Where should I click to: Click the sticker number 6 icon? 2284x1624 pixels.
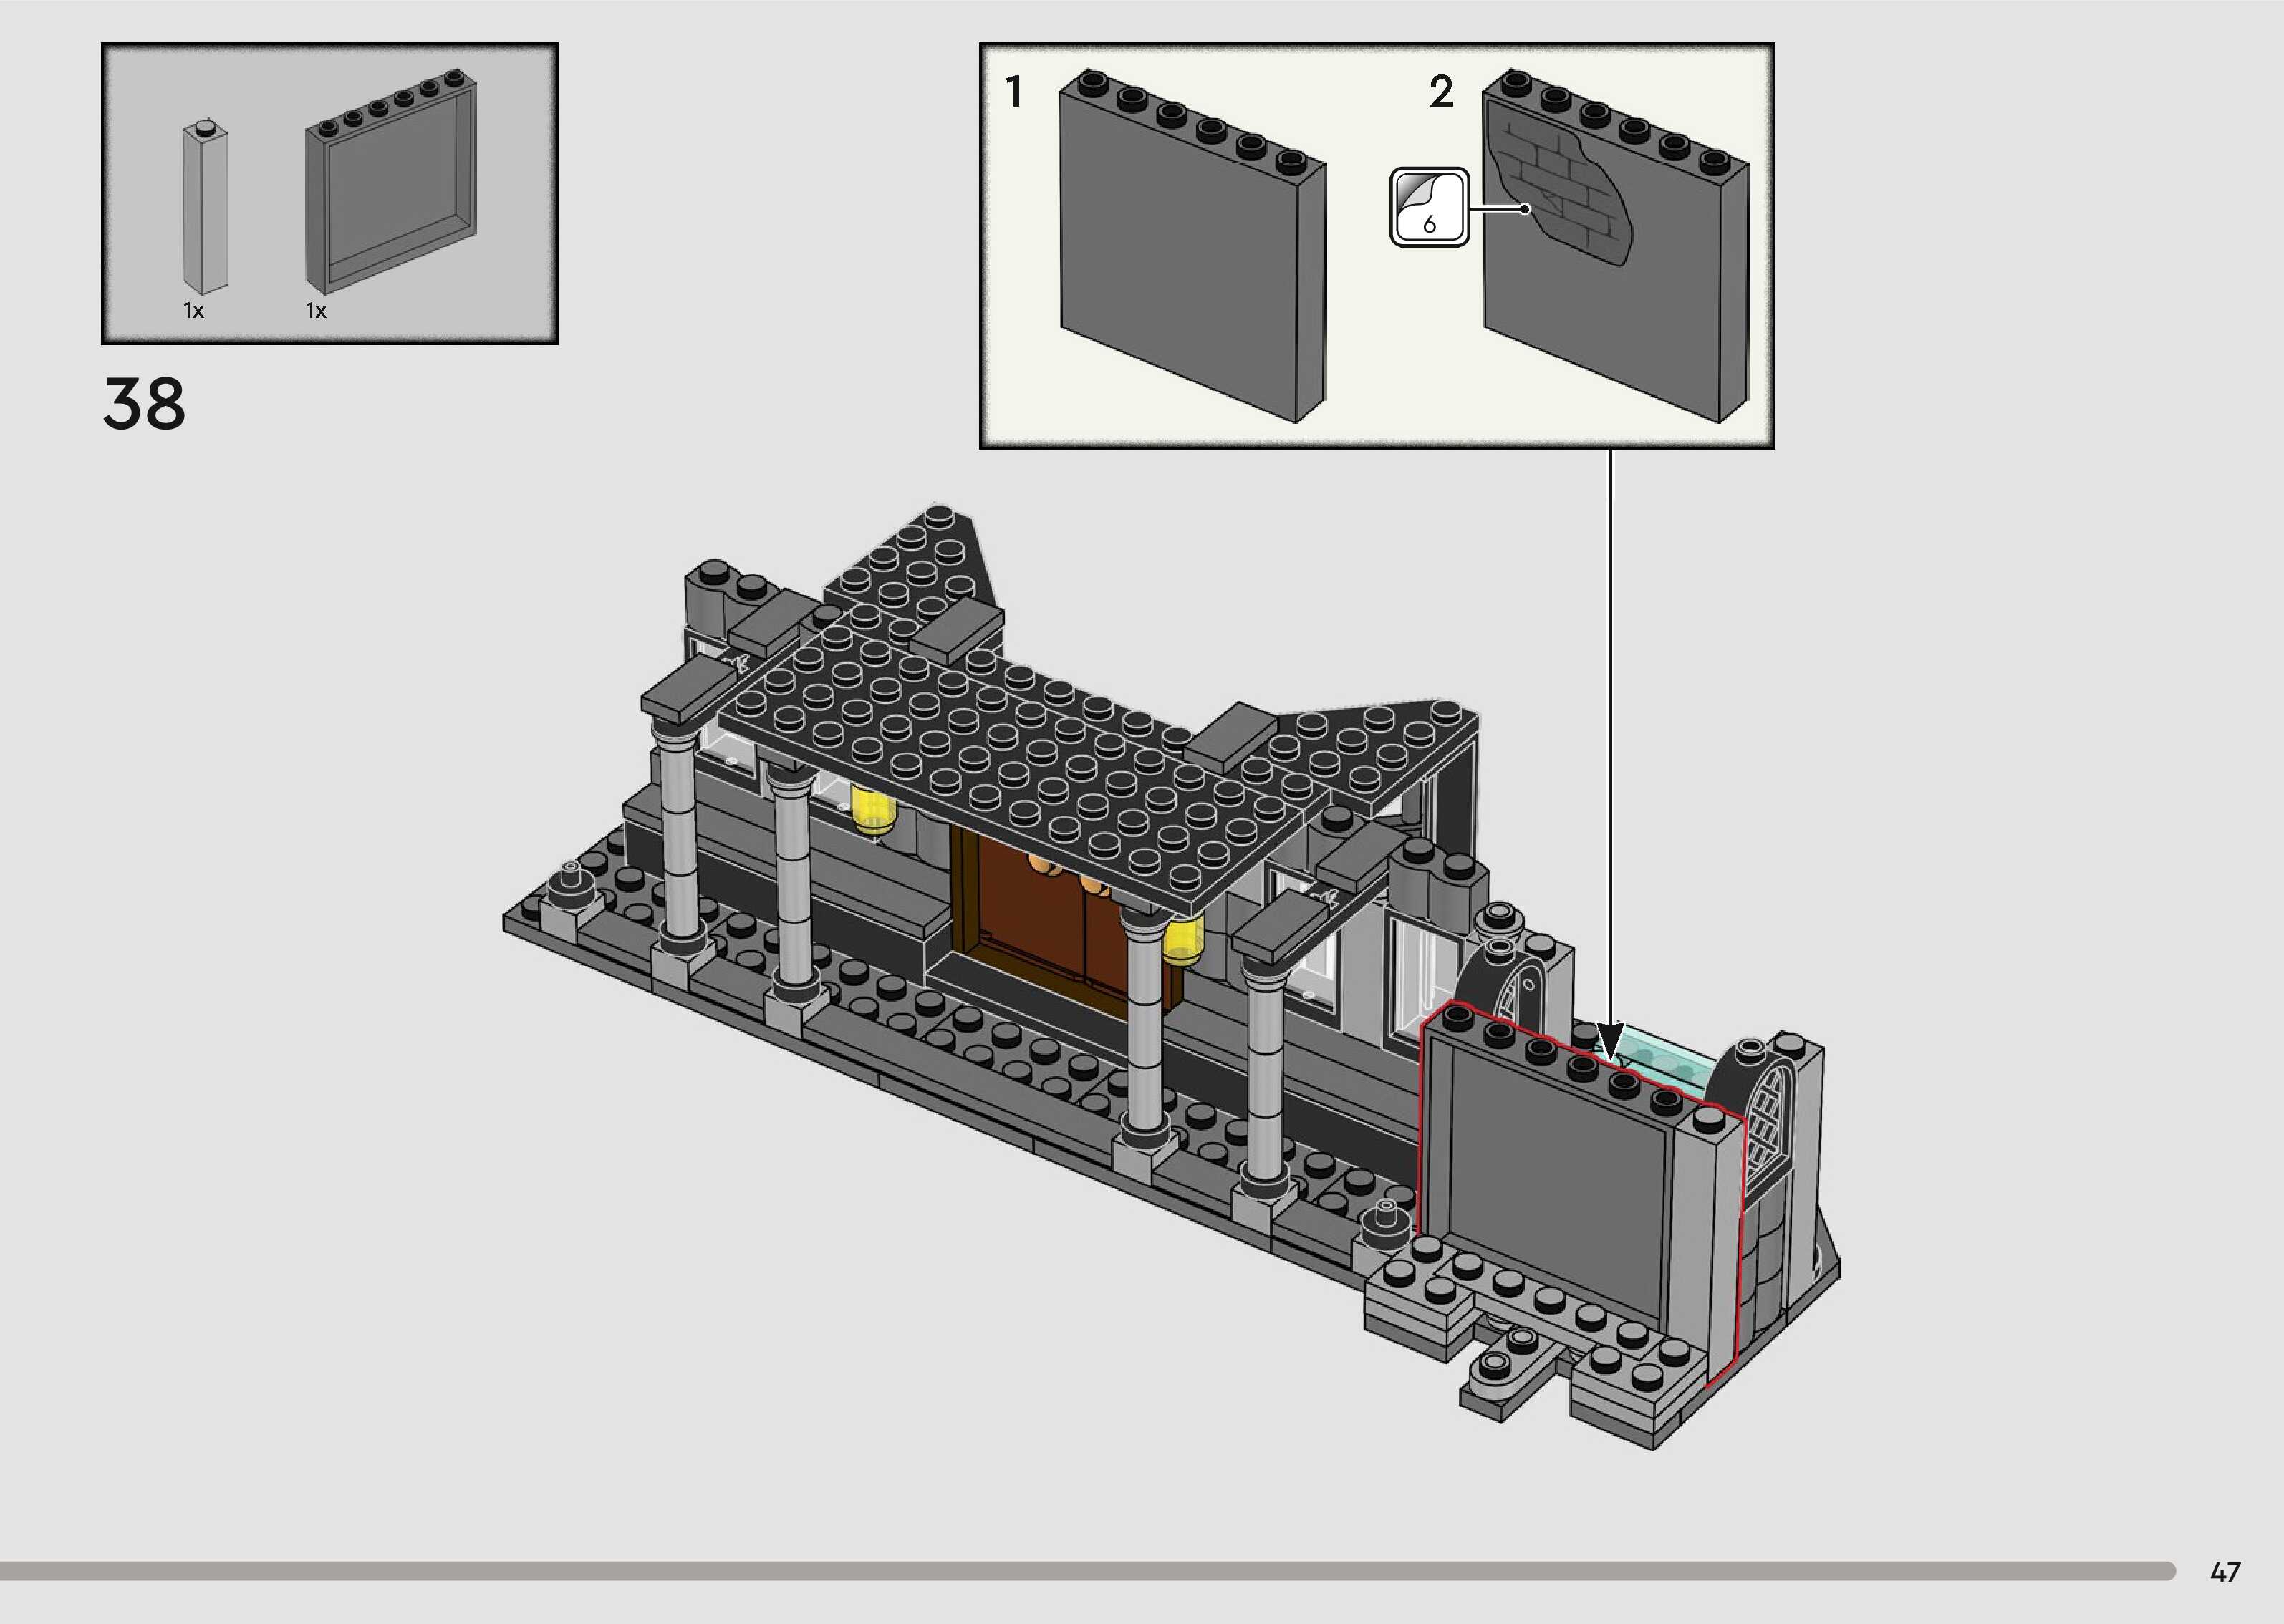click(1429, 207)
